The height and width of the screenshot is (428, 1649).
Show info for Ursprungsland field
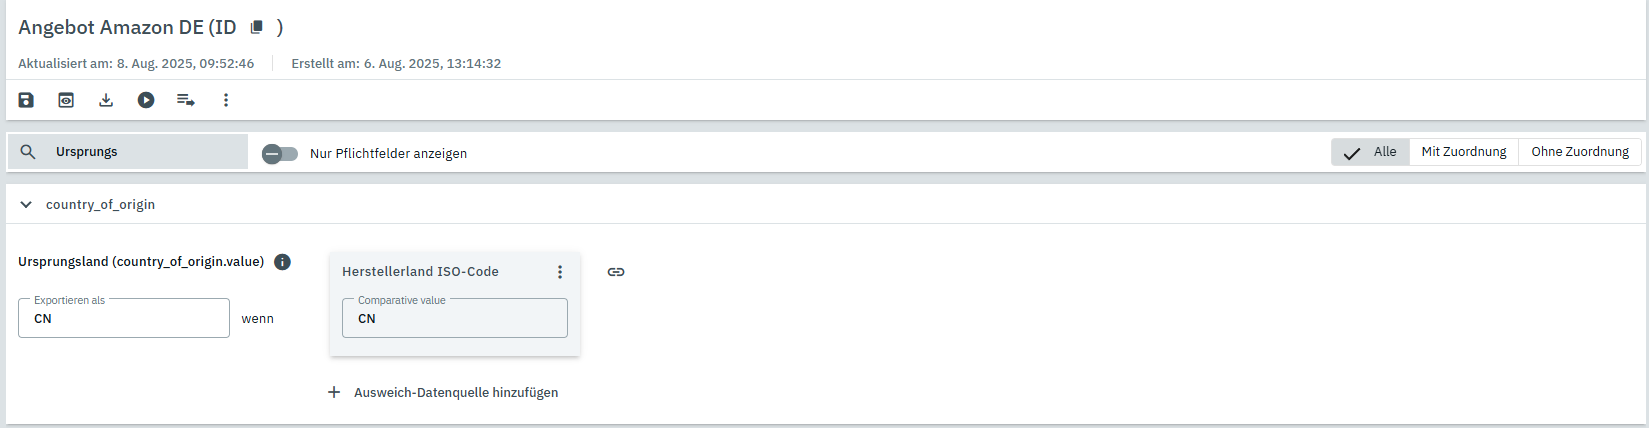pyautogui.click(x=283, y=262)
